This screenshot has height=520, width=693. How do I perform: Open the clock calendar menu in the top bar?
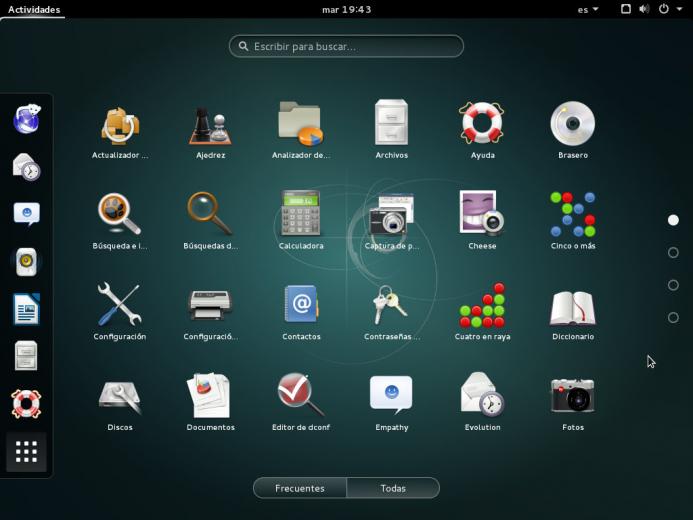(346, 9)
